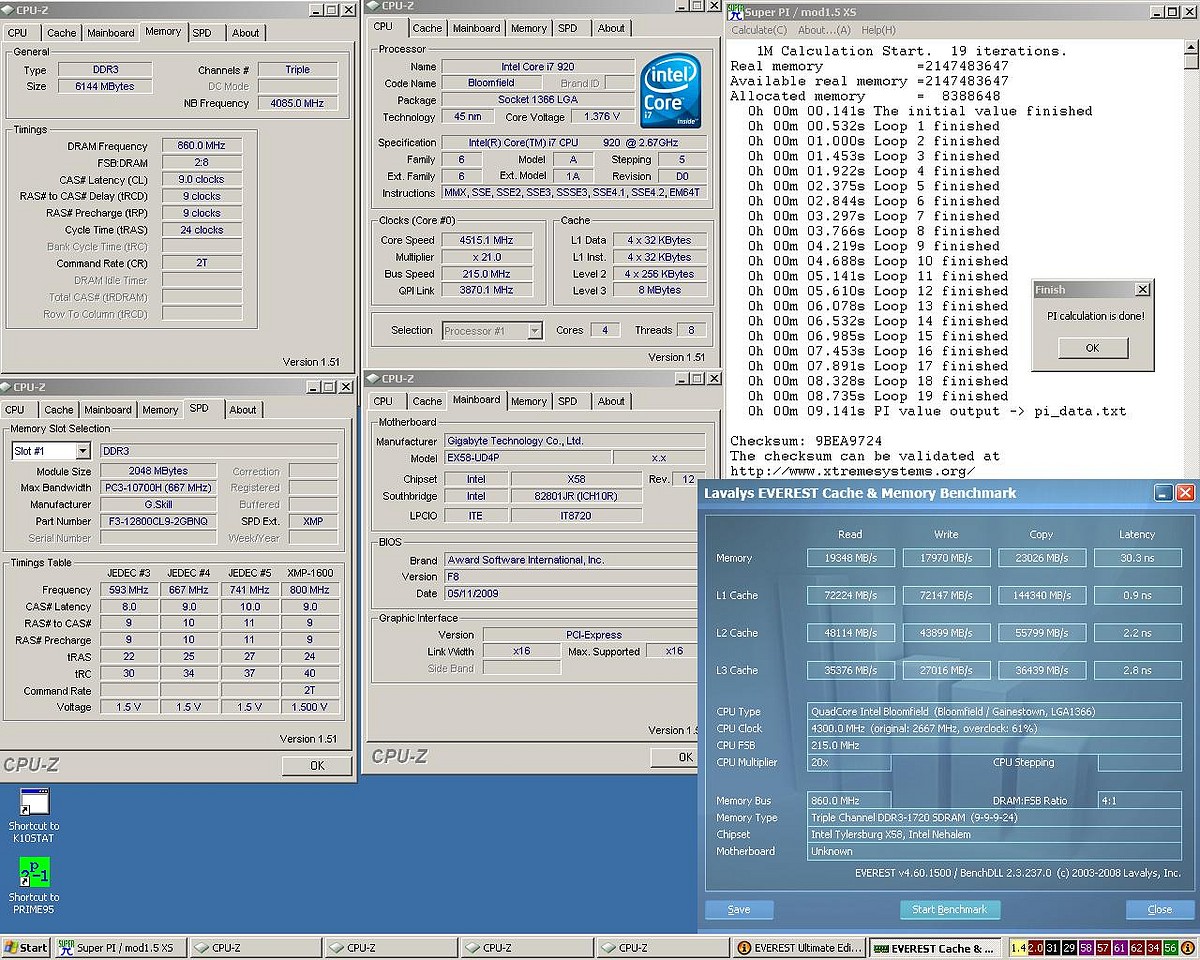Image resolution: width=1200 pixels, height=960 pixels.
Task: Click the 2.0 tray sensor icon
Action: (x=1036, y=947)
